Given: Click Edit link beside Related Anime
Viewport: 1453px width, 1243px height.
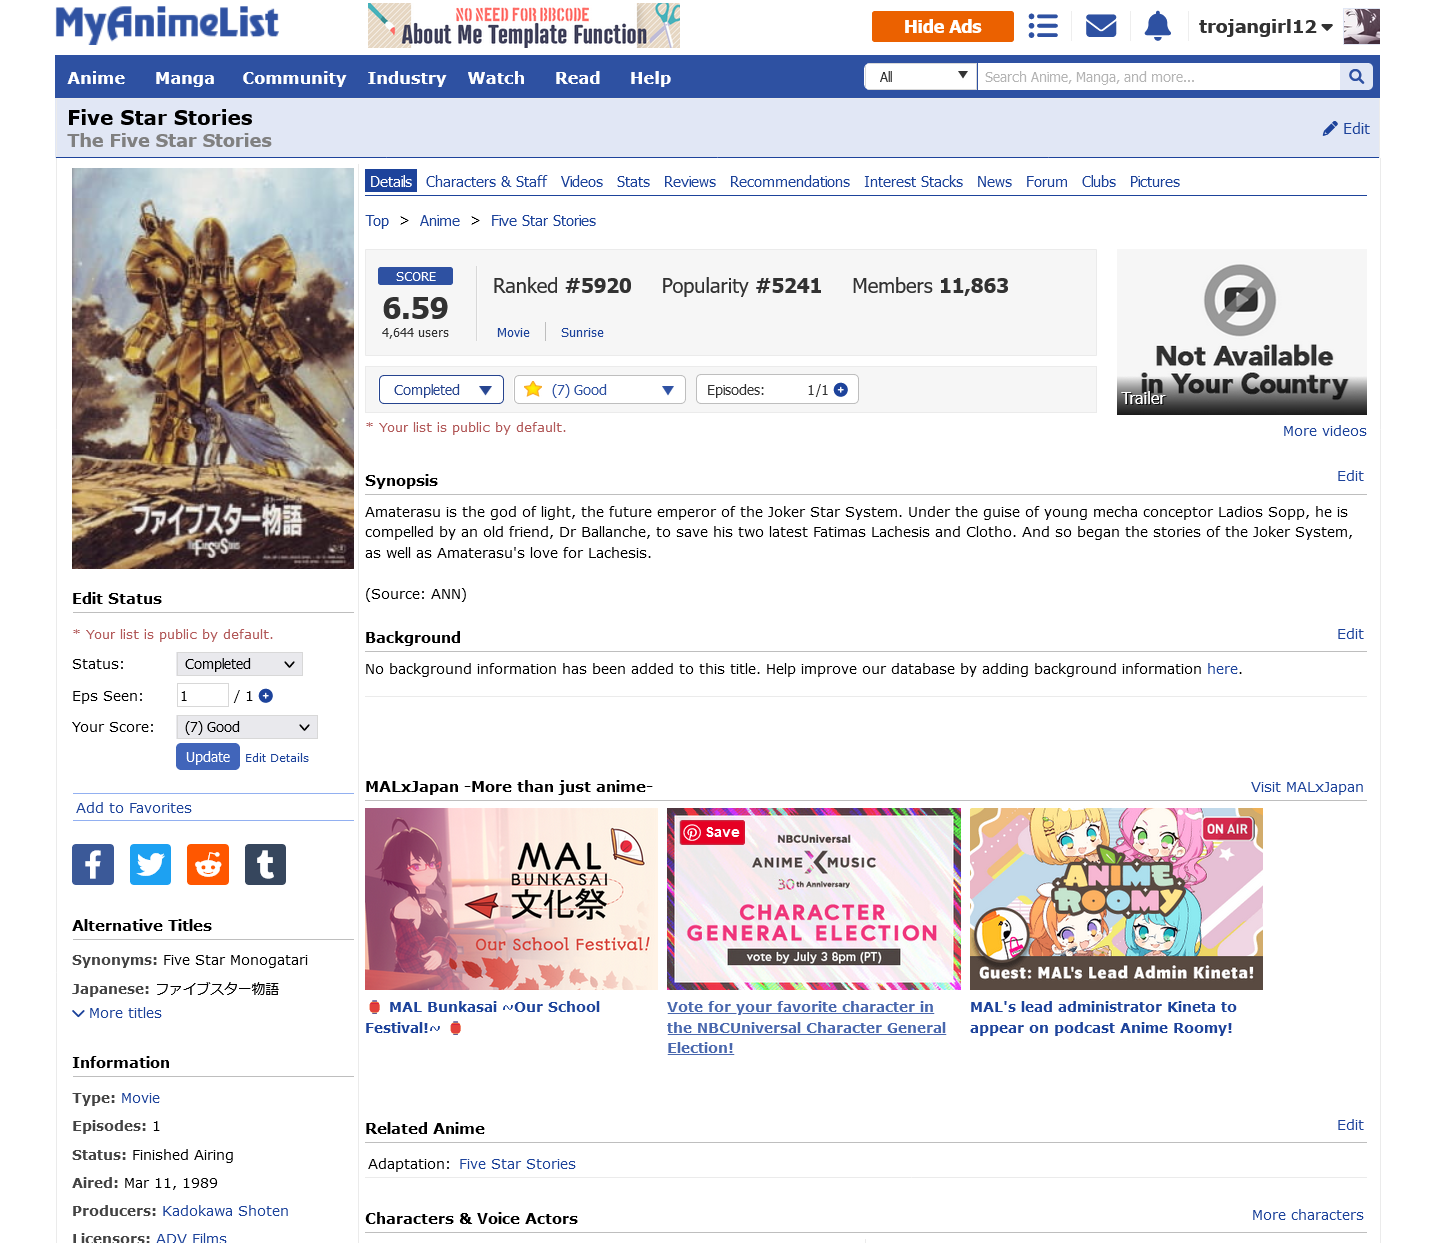Looking at the screenshot, I should pyautogui.click(x=1350, y=1125).
